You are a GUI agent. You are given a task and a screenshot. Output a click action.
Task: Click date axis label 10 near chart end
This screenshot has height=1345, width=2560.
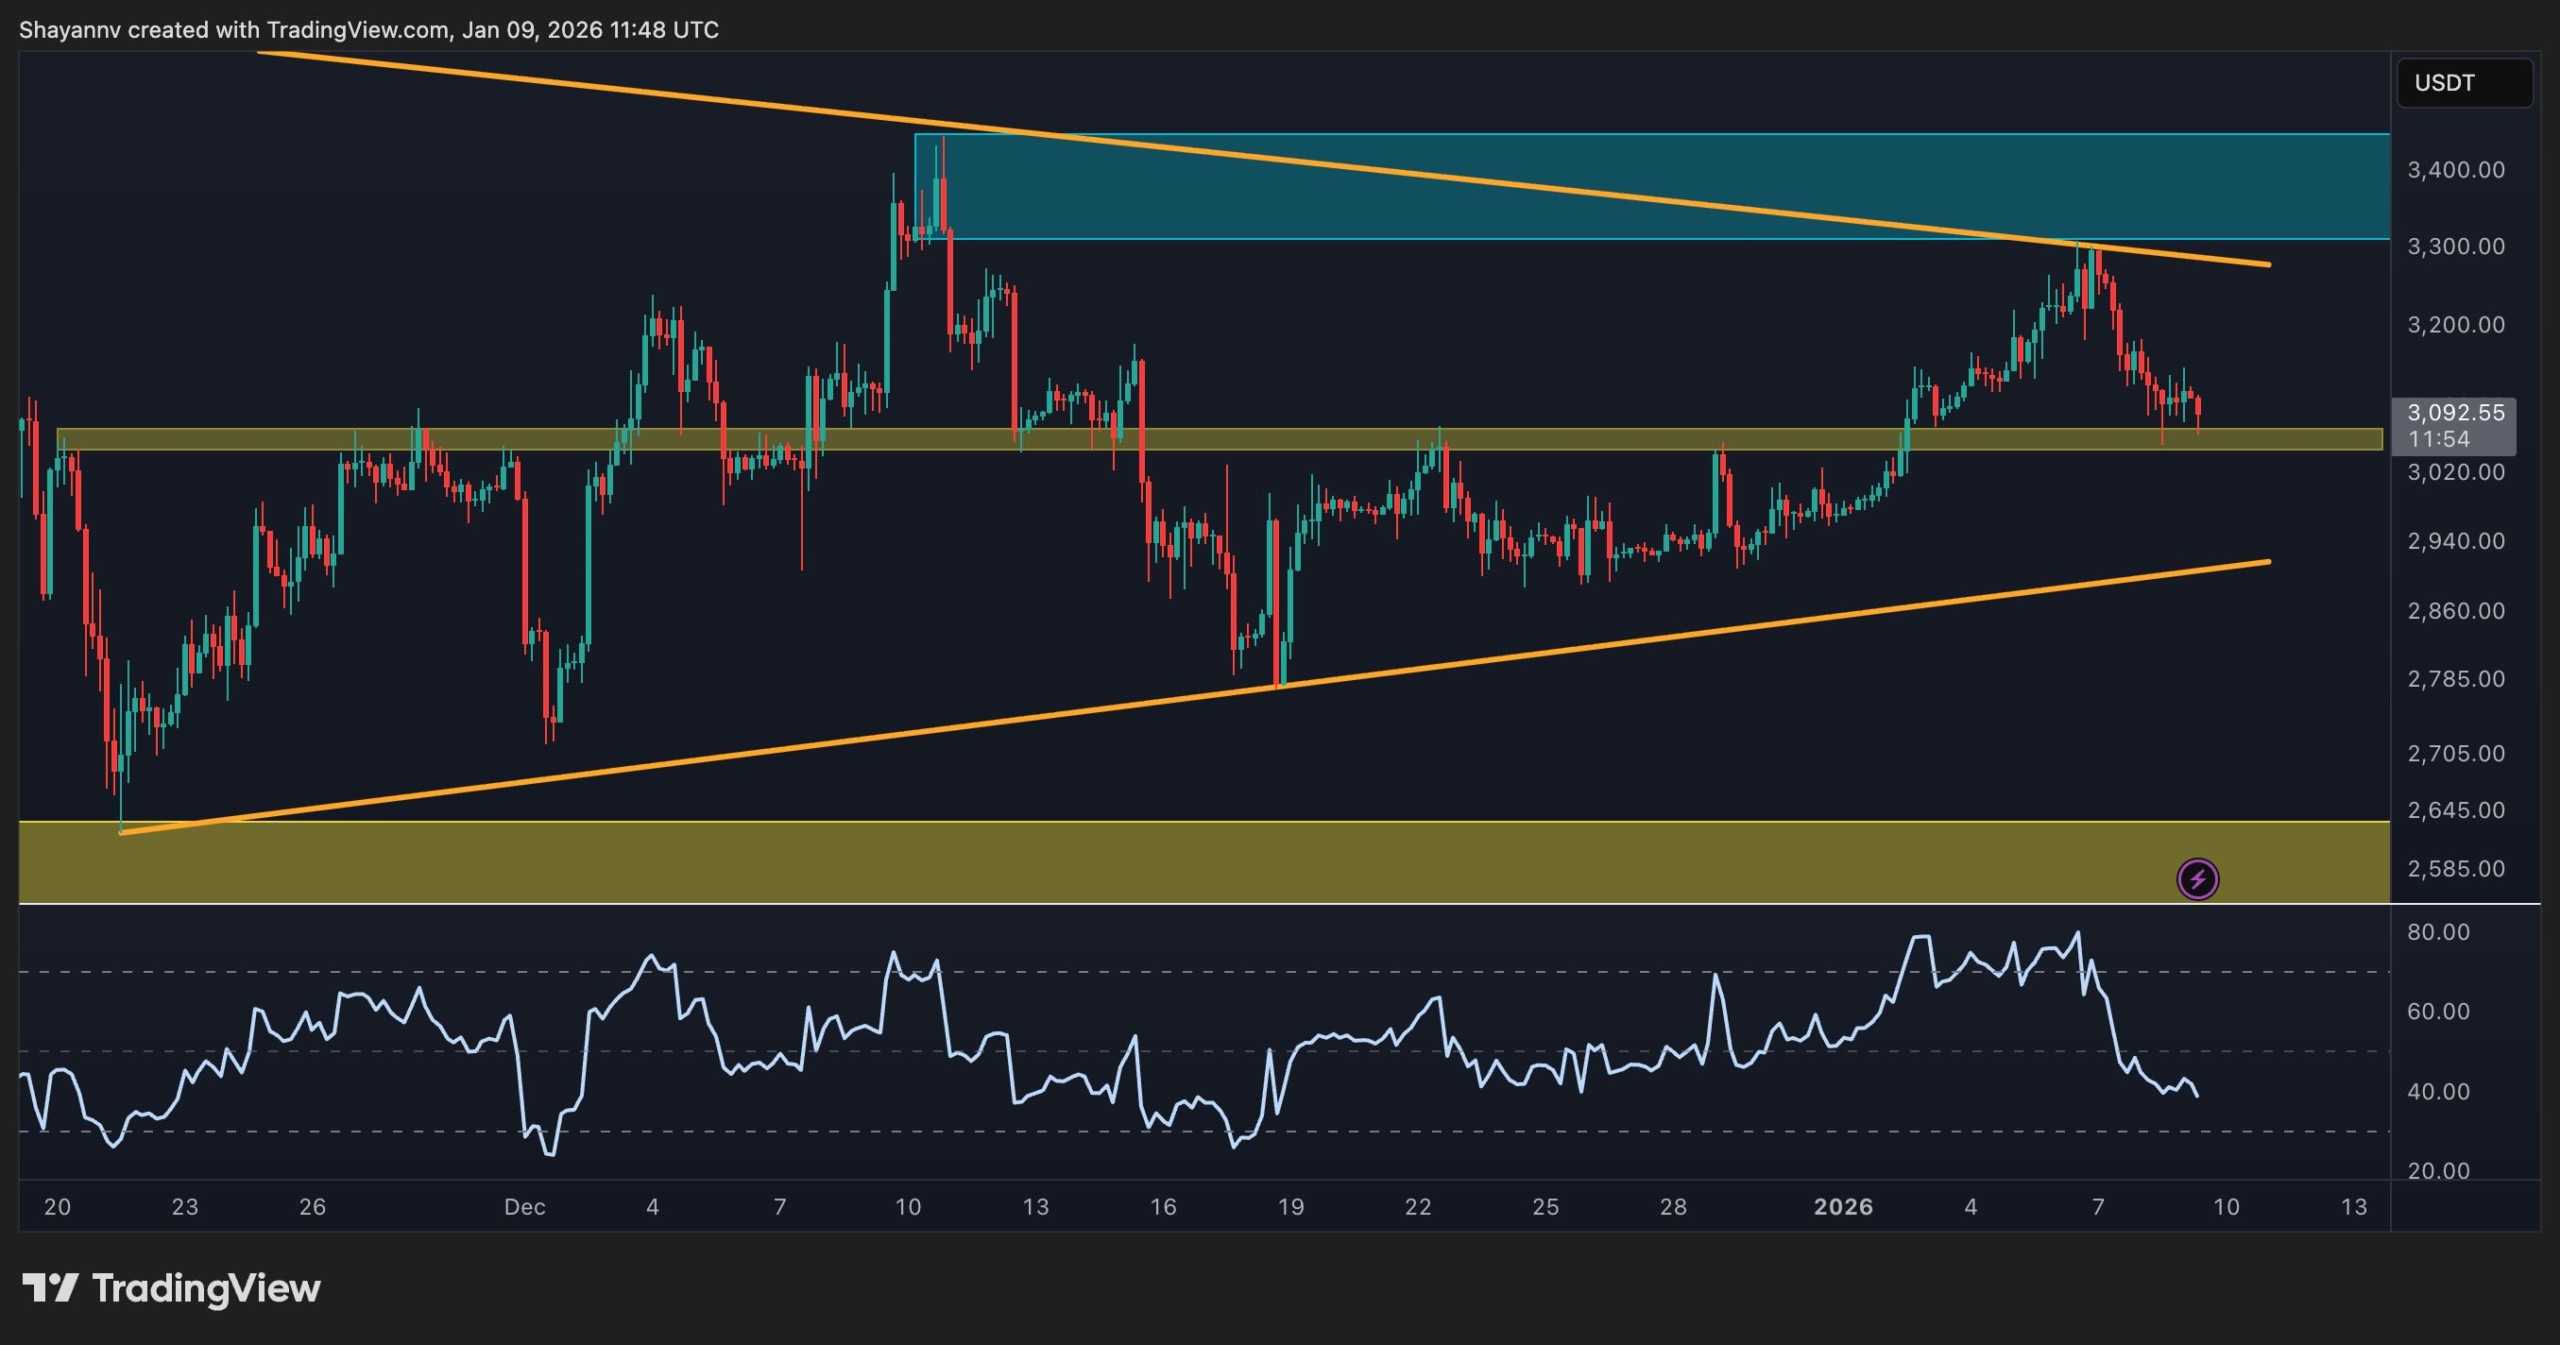(2225, 1207)
